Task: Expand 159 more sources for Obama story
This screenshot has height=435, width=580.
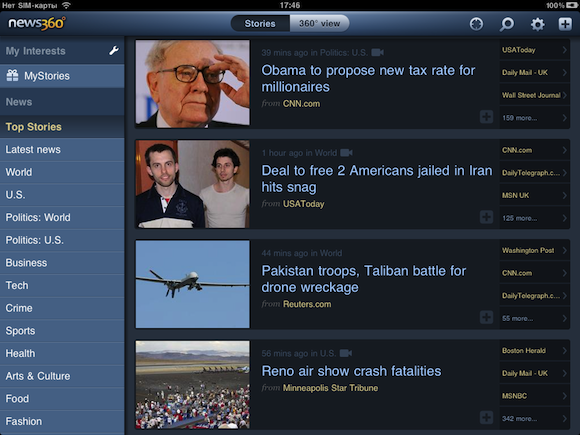Action: coord(534,118)
